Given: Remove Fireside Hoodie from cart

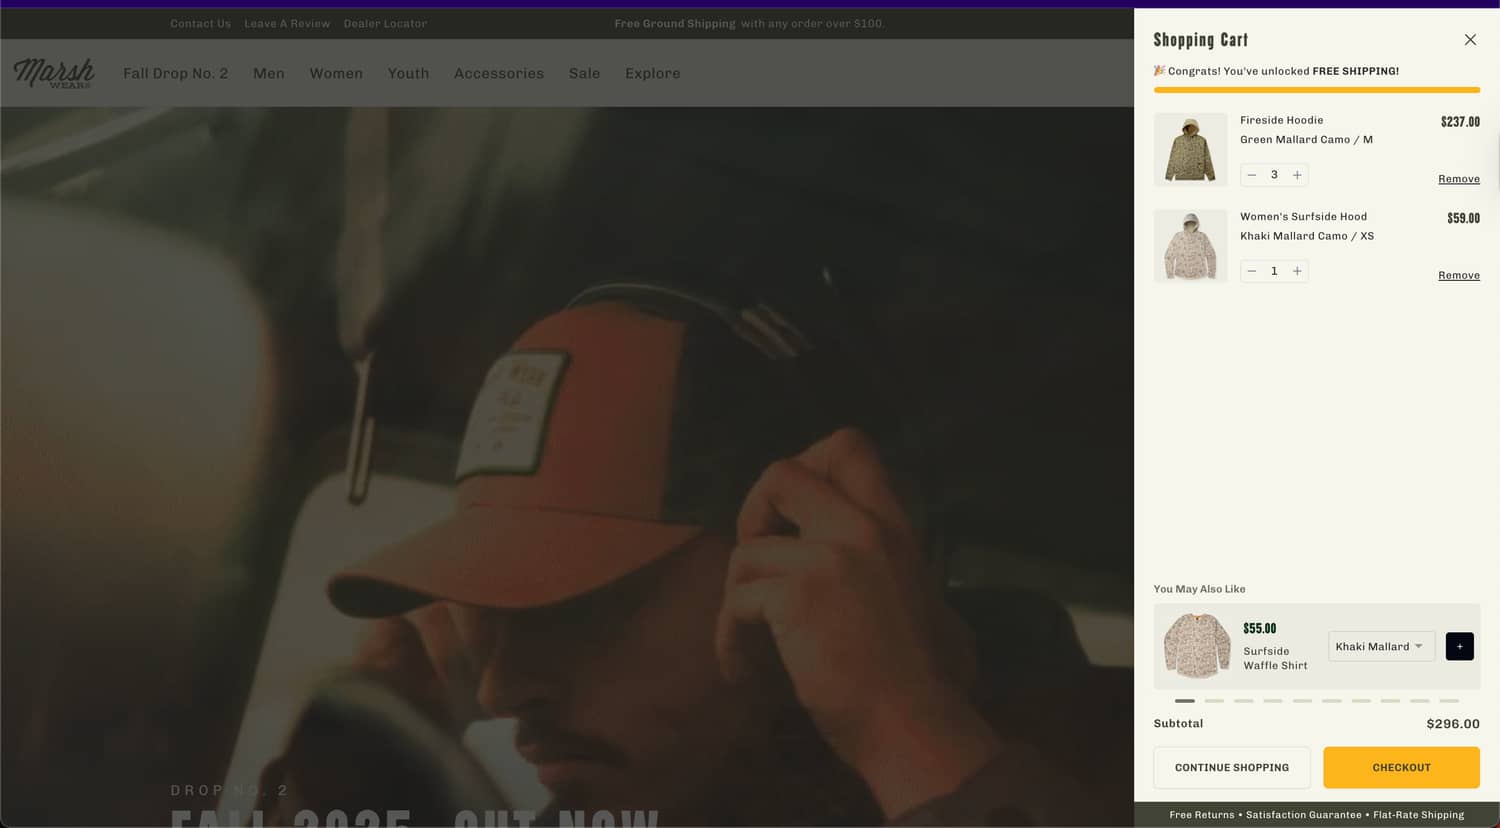Looking at the screenshot, I should [1458, 179].
